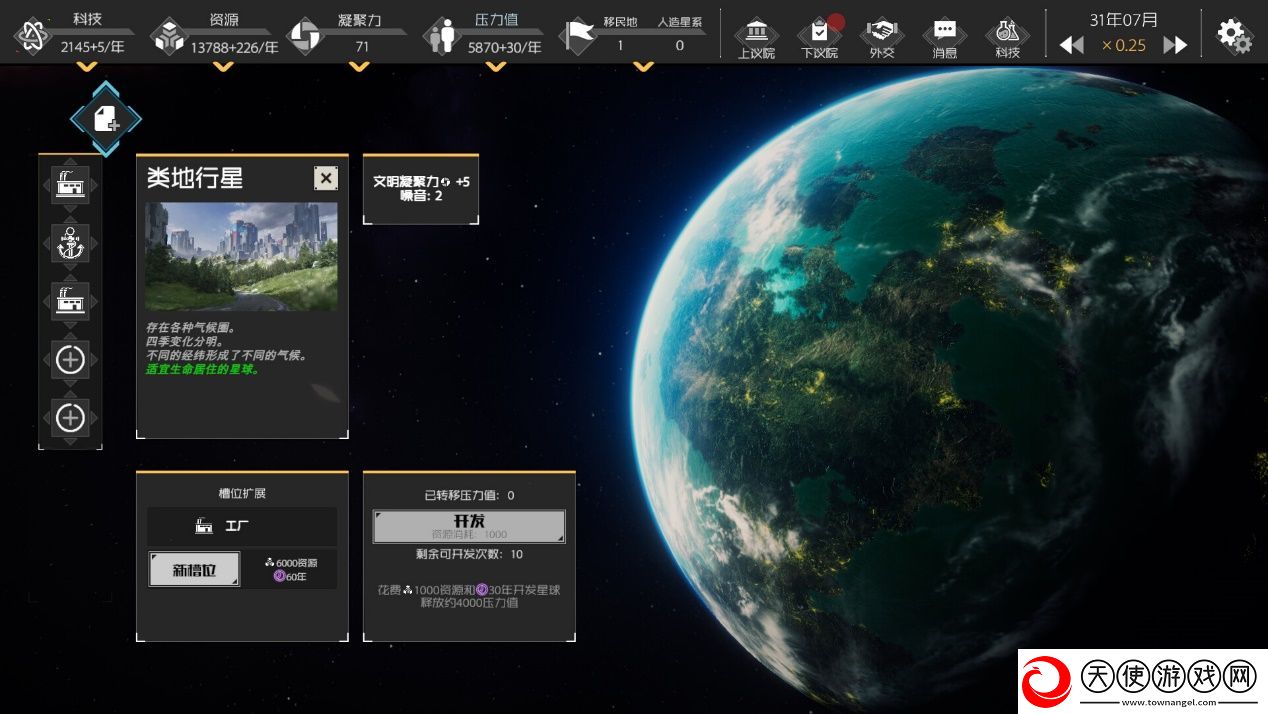Select the factory slot above the anchor slot

pos(70,186)
